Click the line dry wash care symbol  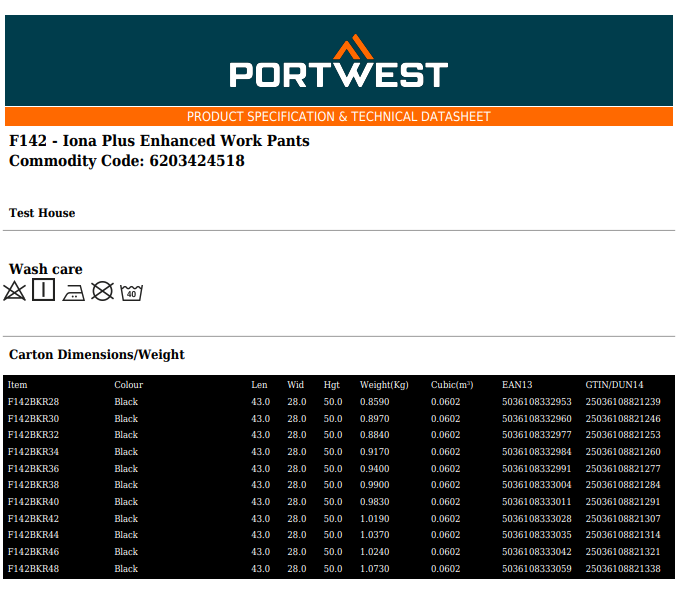click(x=43, y=290)
